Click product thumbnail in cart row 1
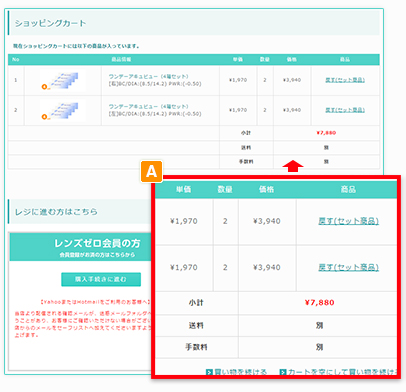This screenshot has height=392, width=406. pyautogui.click(x=63, y=80)
